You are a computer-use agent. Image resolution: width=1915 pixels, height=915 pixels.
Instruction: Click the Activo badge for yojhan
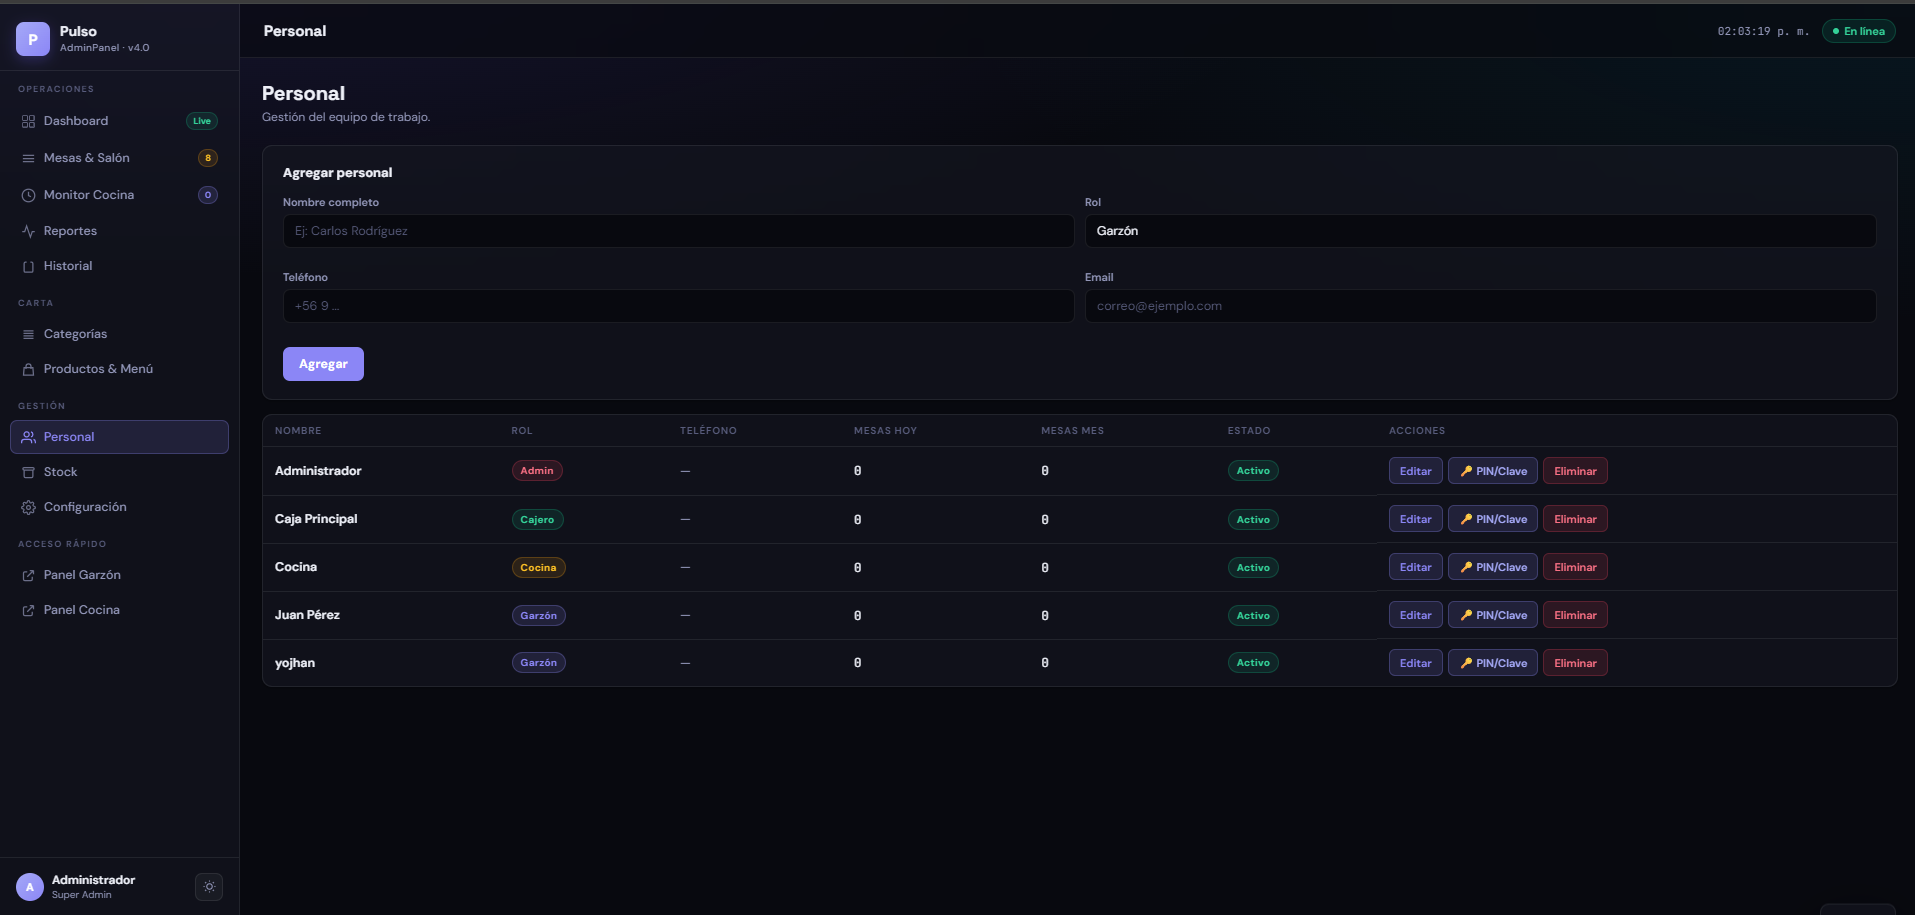pyautogui.click(x=1253, y=663)
